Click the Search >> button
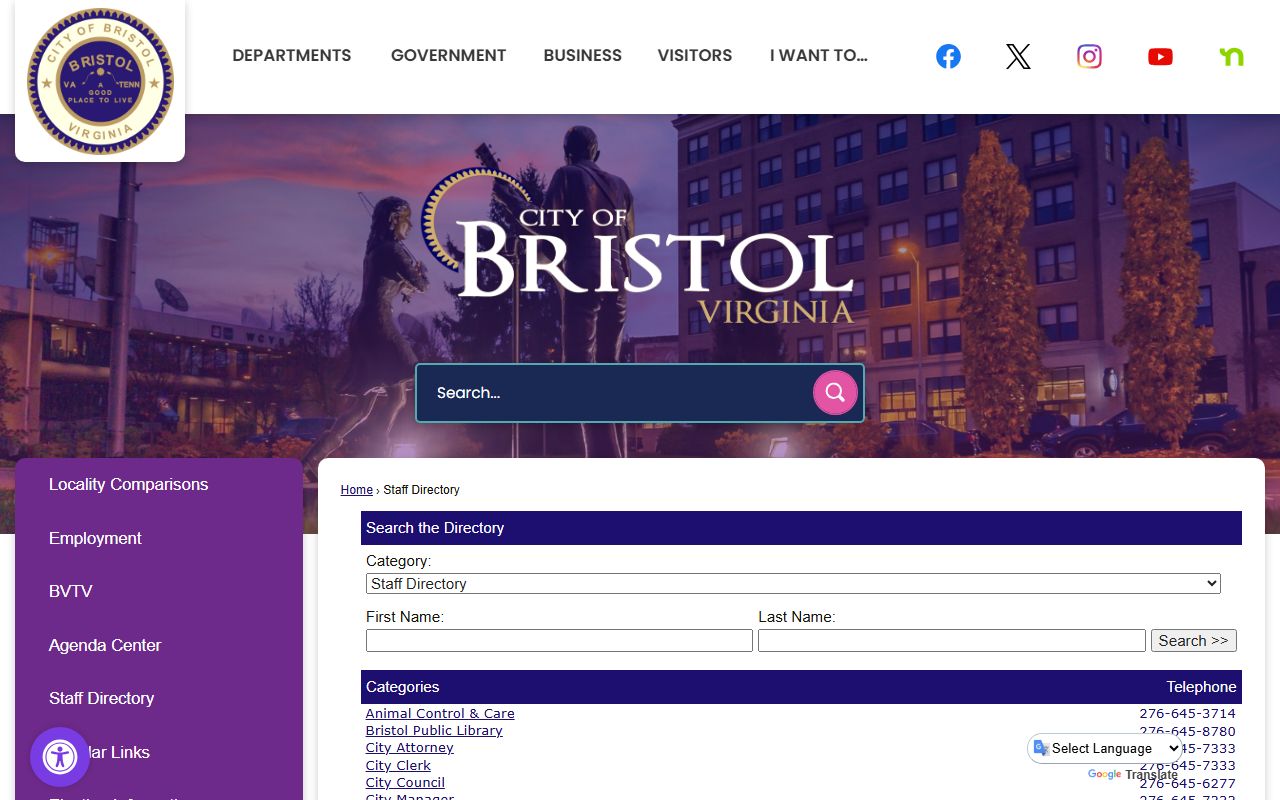The height and width of the screenshot is (800, 1280). tap(1194, 641)
